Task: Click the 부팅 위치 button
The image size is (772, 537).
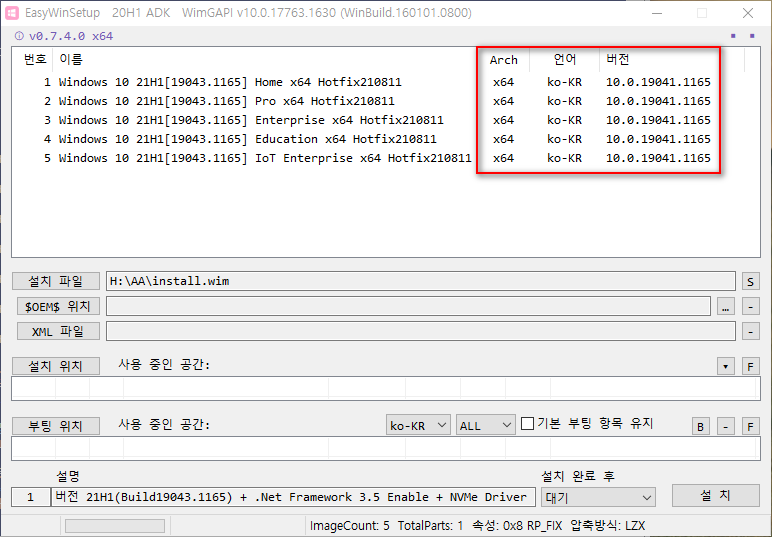Action: click(56, 426)
